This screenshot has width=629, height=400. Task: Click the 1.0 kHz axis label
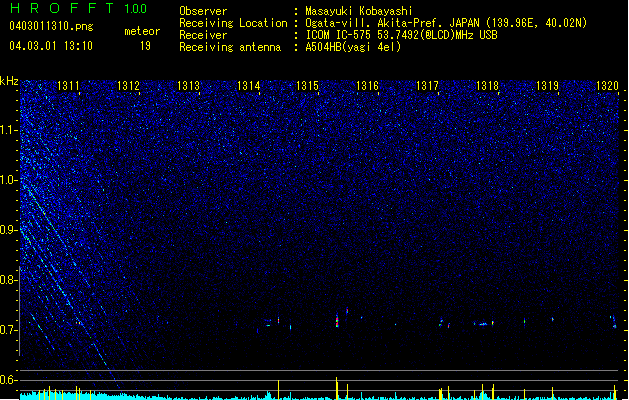pyautogui.click(x=9, y=180)
